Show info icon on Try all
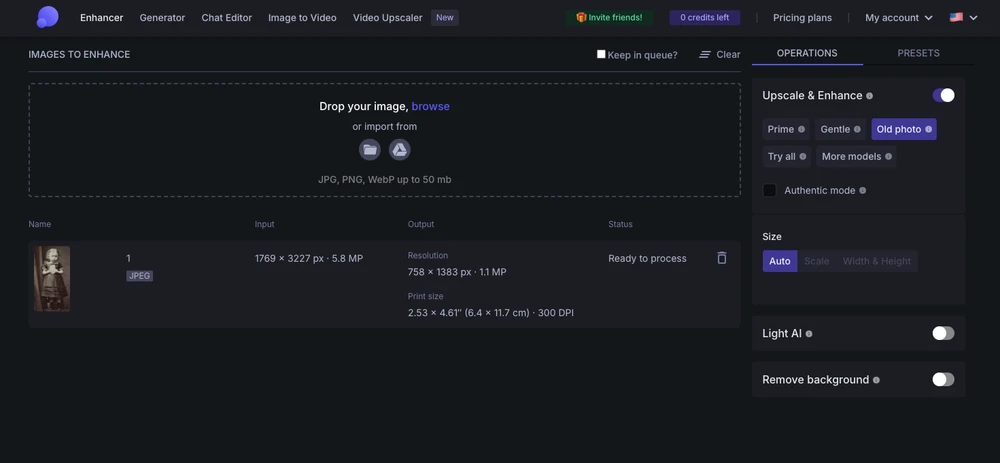This screenshot has width=1000, height=463. [x=803, y=156]
